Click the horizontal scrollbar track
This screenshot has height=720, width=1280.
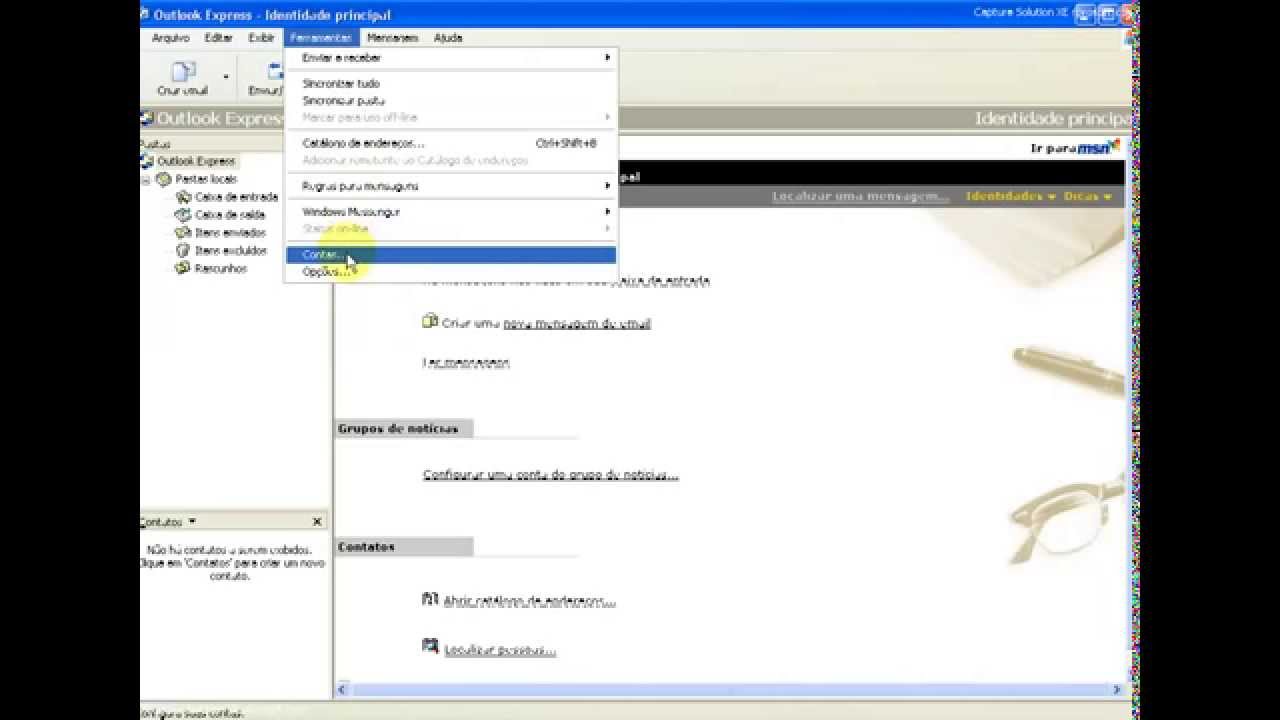[x=730, y=689]
